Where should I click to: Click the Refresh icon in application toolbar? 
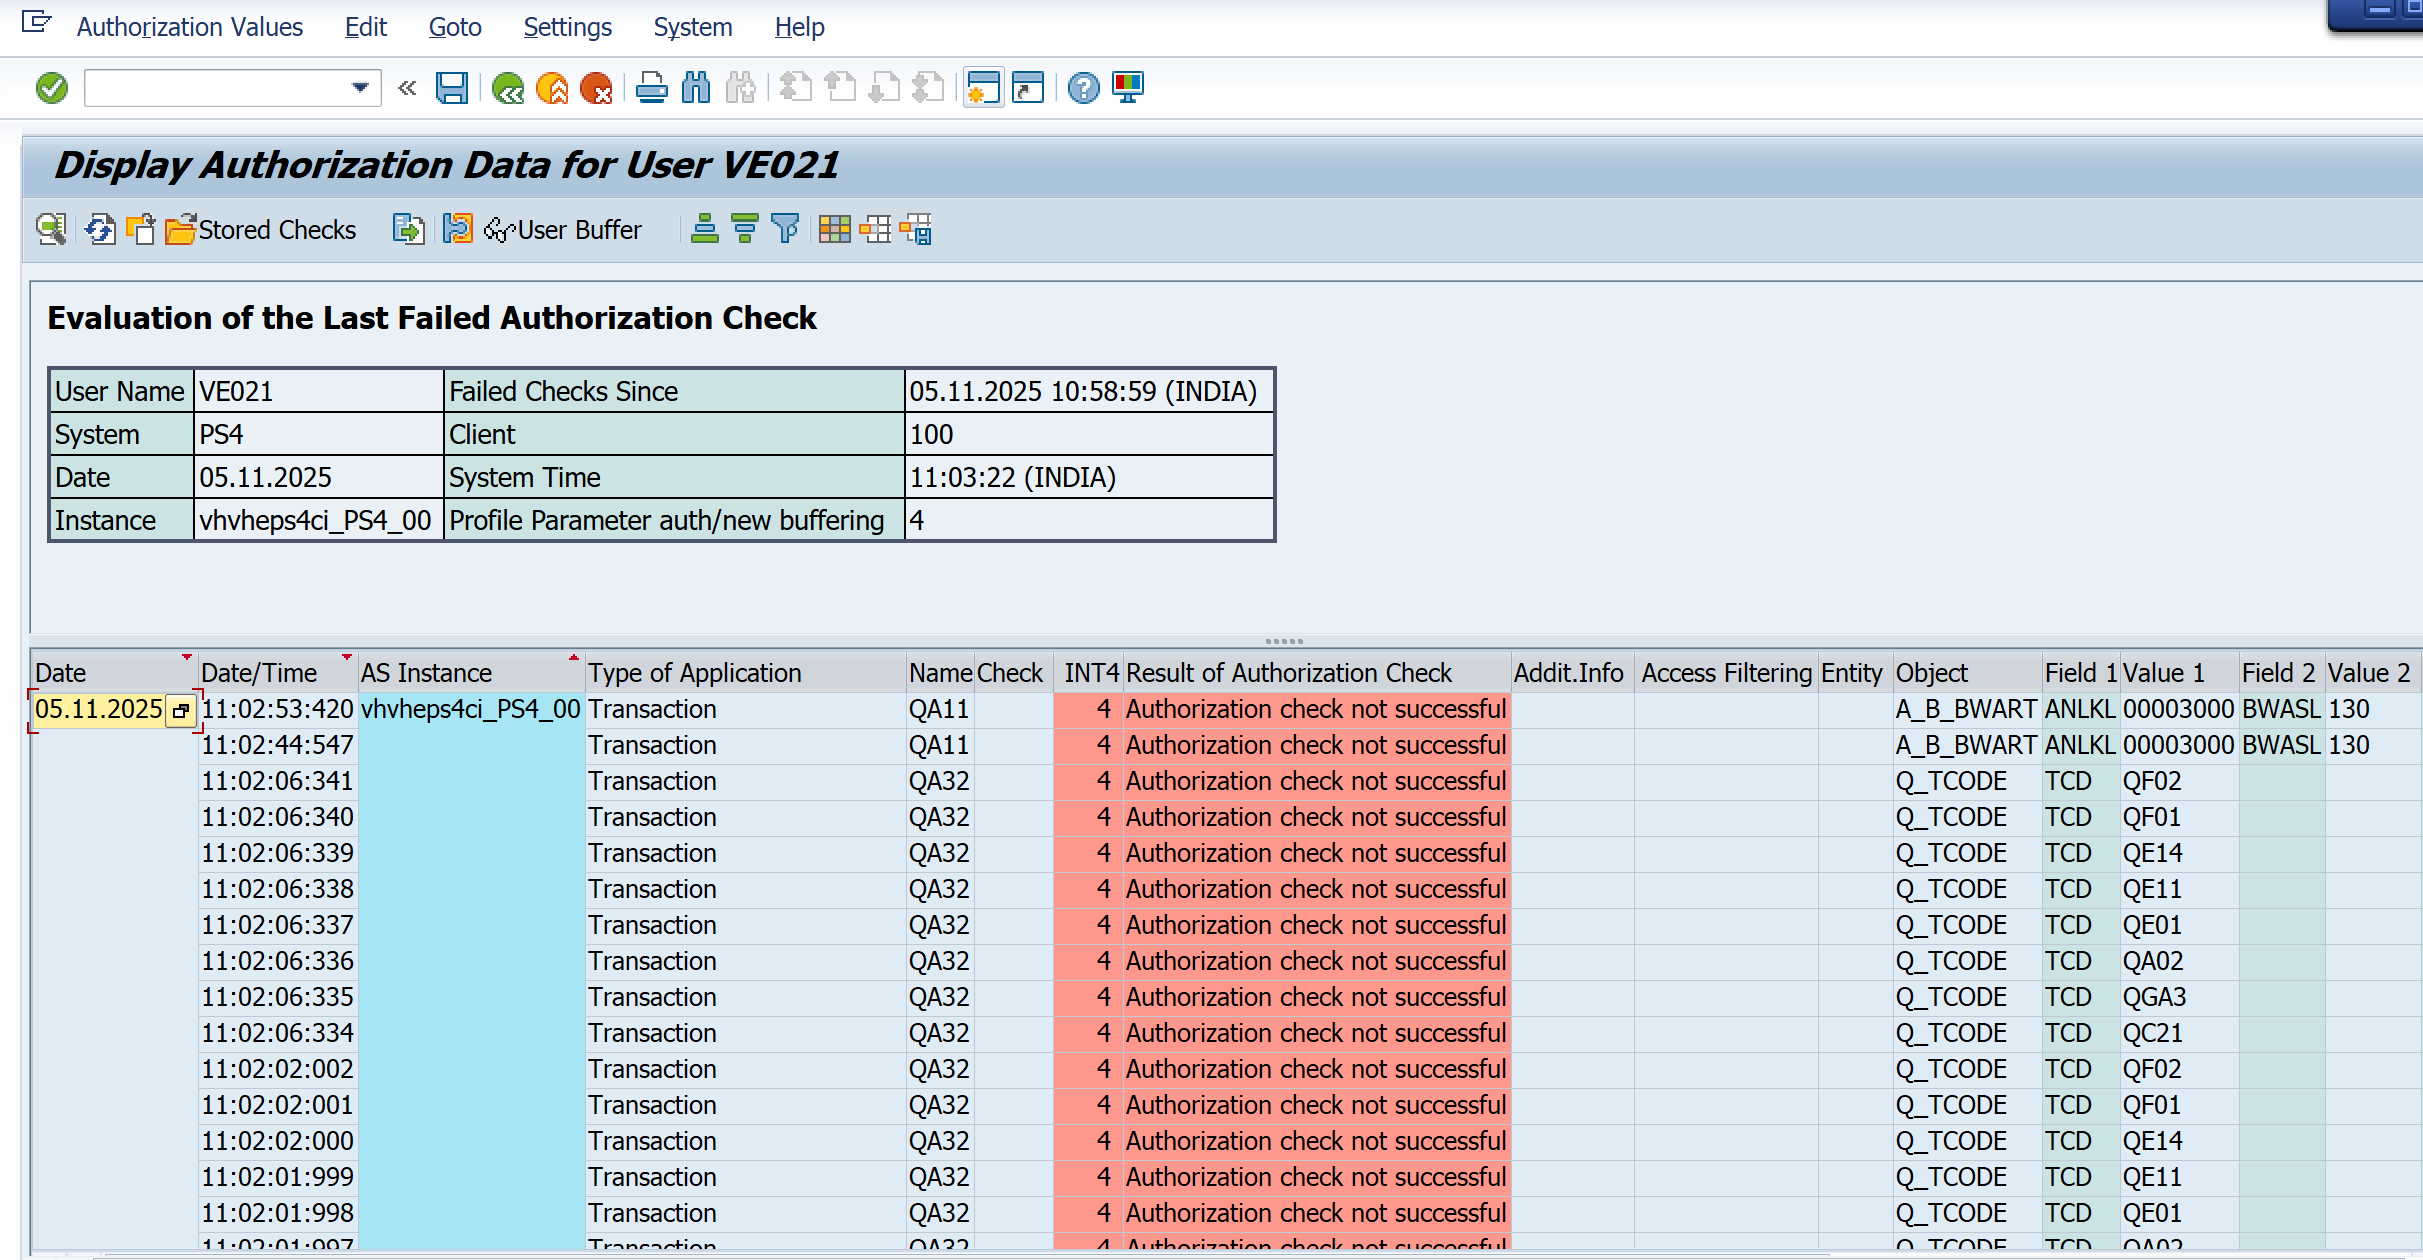[x=100, y=229]
